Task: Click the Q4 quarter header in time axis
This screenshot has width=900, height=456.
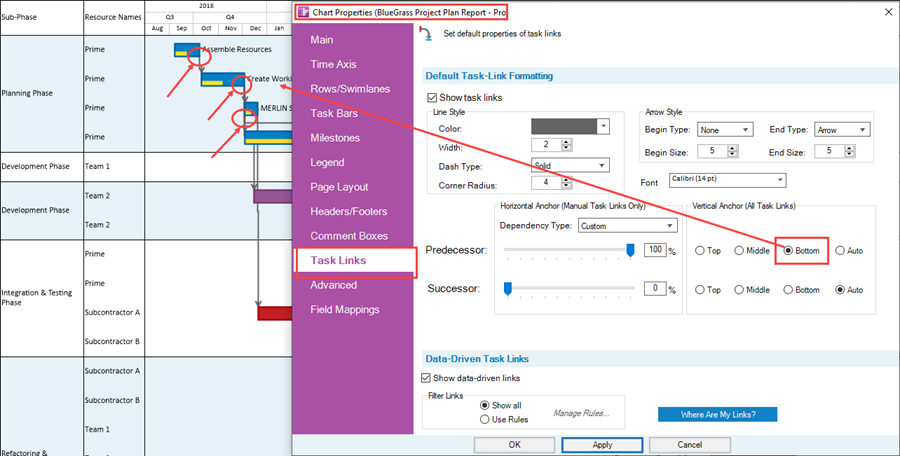Action: tap(230, 17)
